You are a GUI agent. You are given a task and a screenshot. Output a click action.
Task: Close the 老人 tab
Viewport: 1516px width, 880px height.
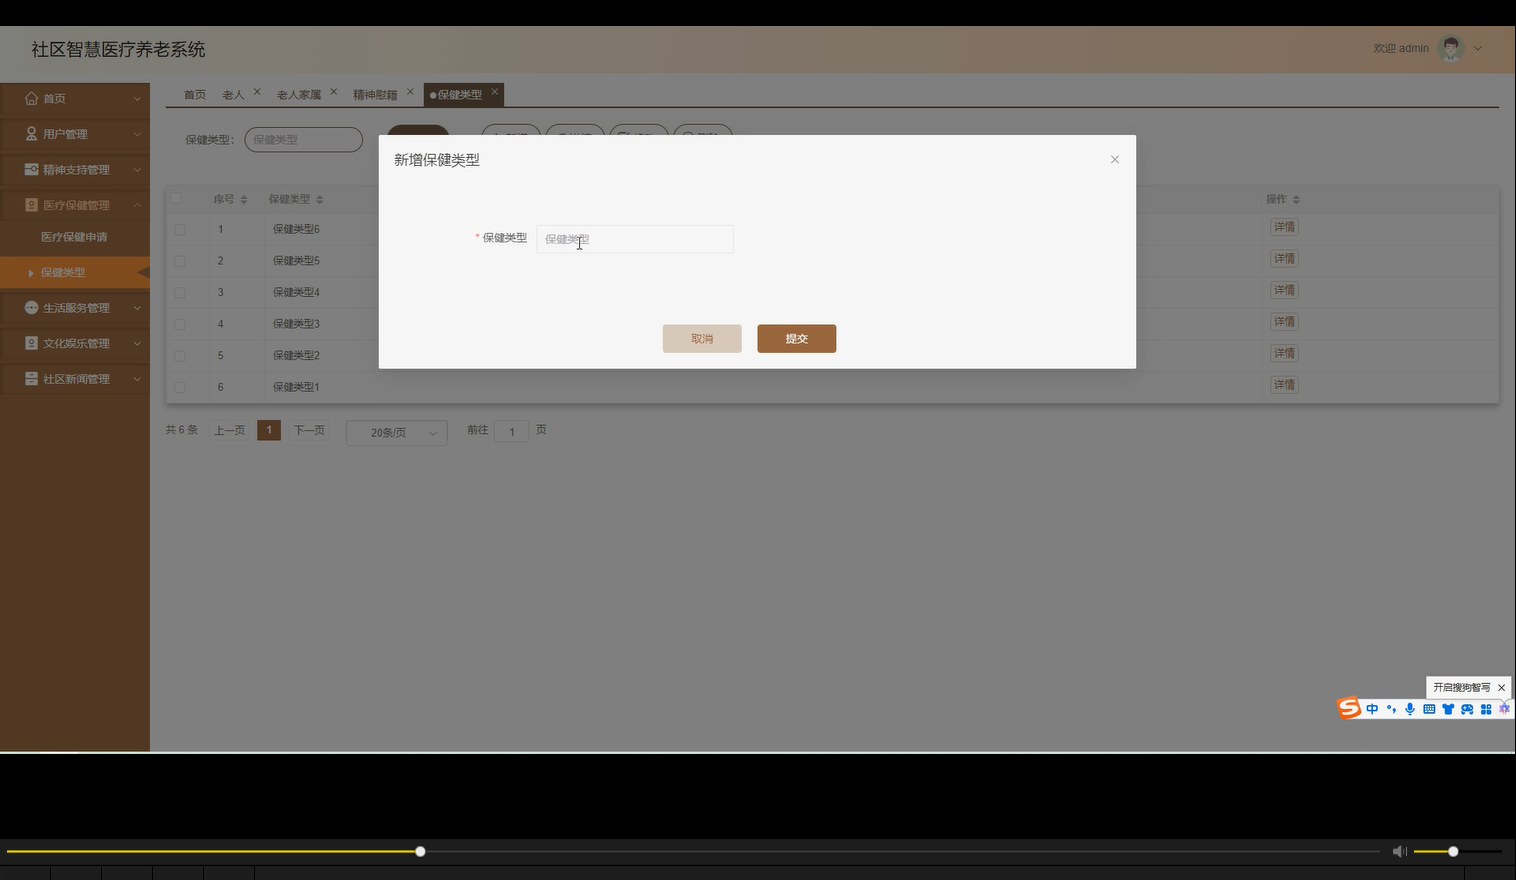click(x=257, y=92)
